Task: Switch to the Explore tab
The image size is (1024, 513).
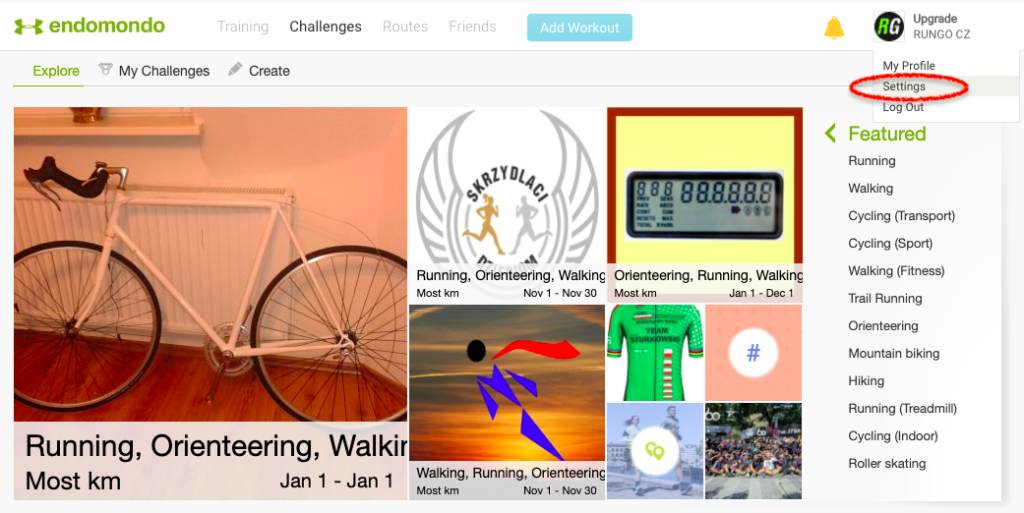Action: 56,70
